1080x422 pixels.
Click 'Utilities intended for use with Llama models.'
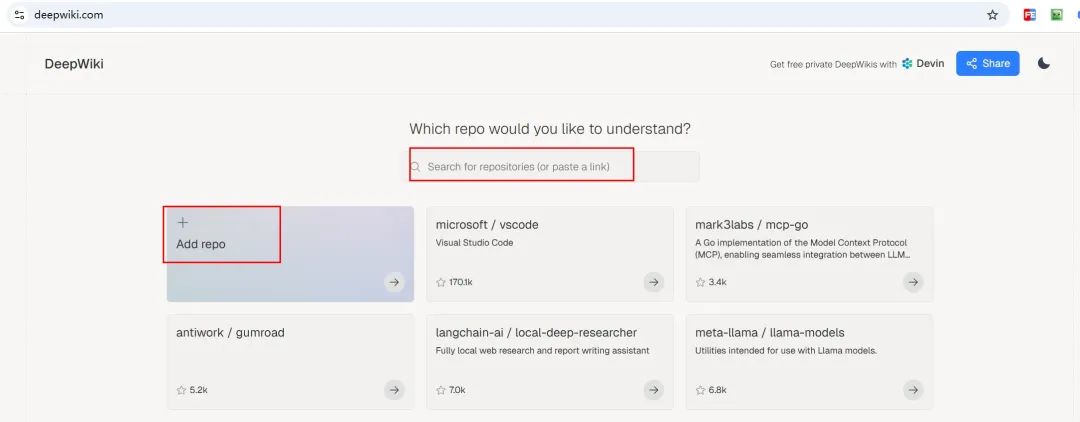click(x=786, y=351)
